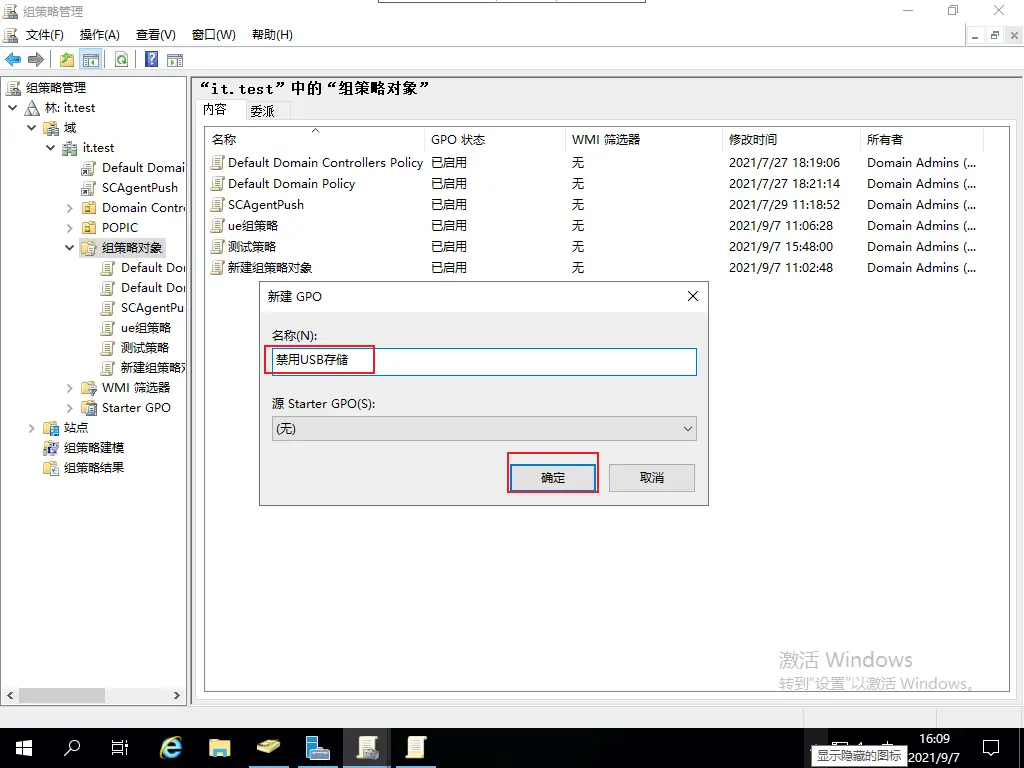The image size is (1024, 768).
Task: Open the 源 Starter GPO dropdown
Action: [484, 429]
